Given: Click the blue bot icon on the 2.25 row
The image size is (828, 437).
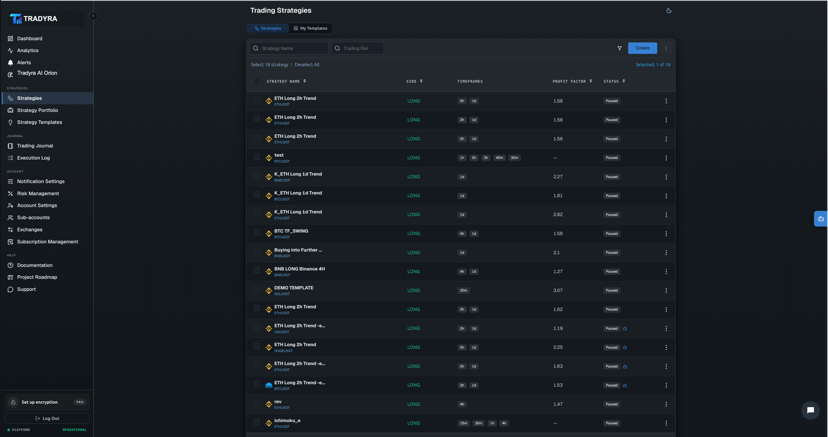Looking at the screenshot, I should 625,348.
